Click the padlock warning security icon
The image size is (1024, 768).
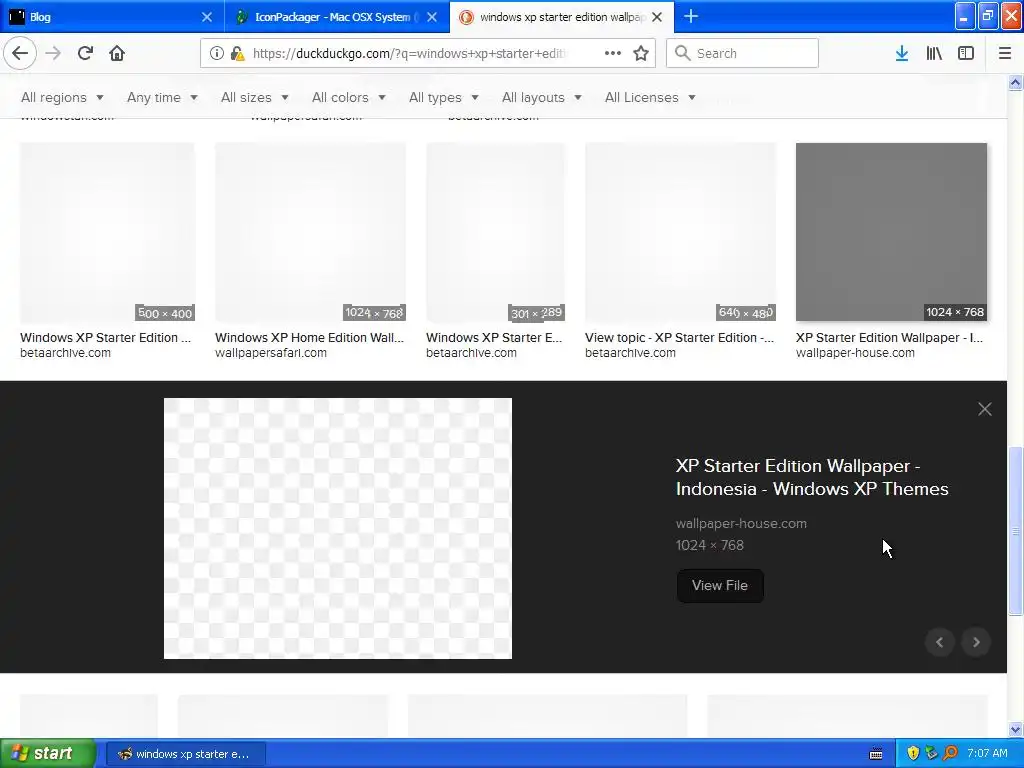click(x=238, y=53)
